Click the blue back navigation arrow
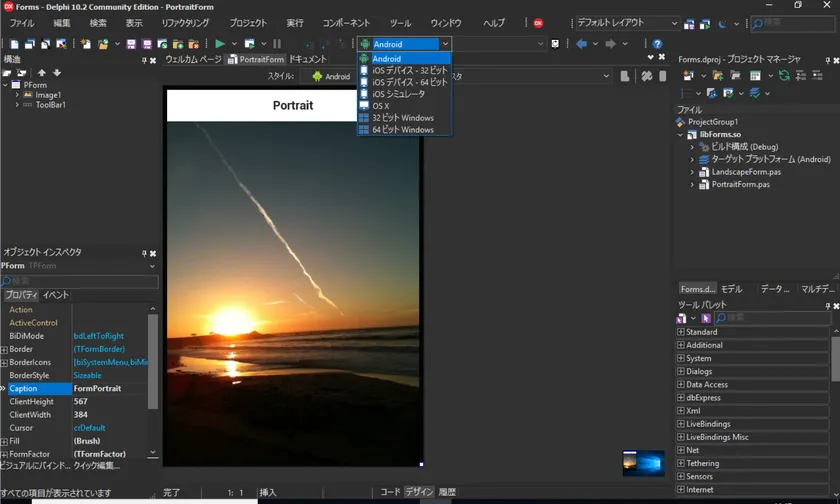The width and height of the screenshot is (840, 504). [581, 44]
